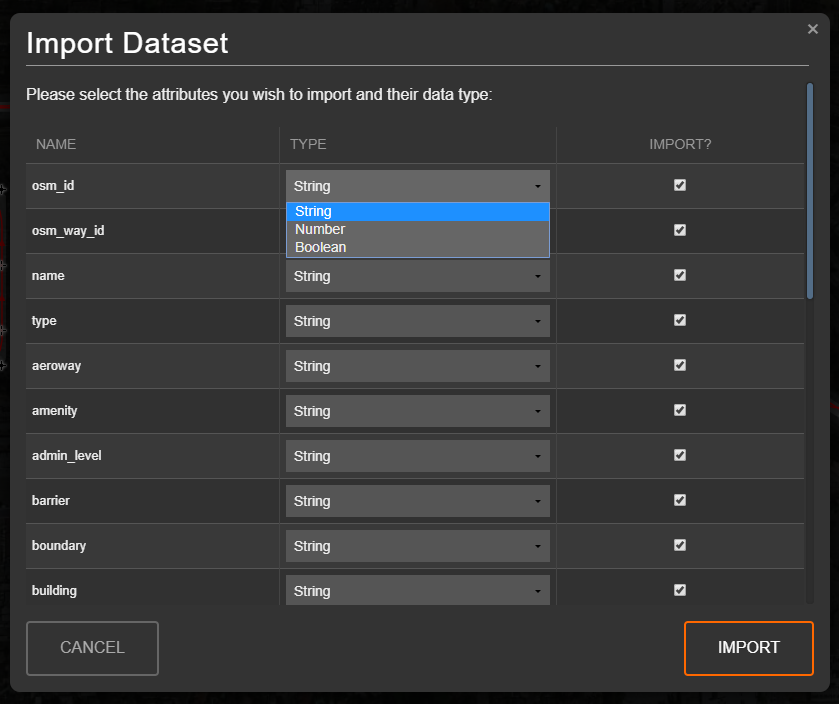Uncheck the import checkbox for osm_id

679,185
